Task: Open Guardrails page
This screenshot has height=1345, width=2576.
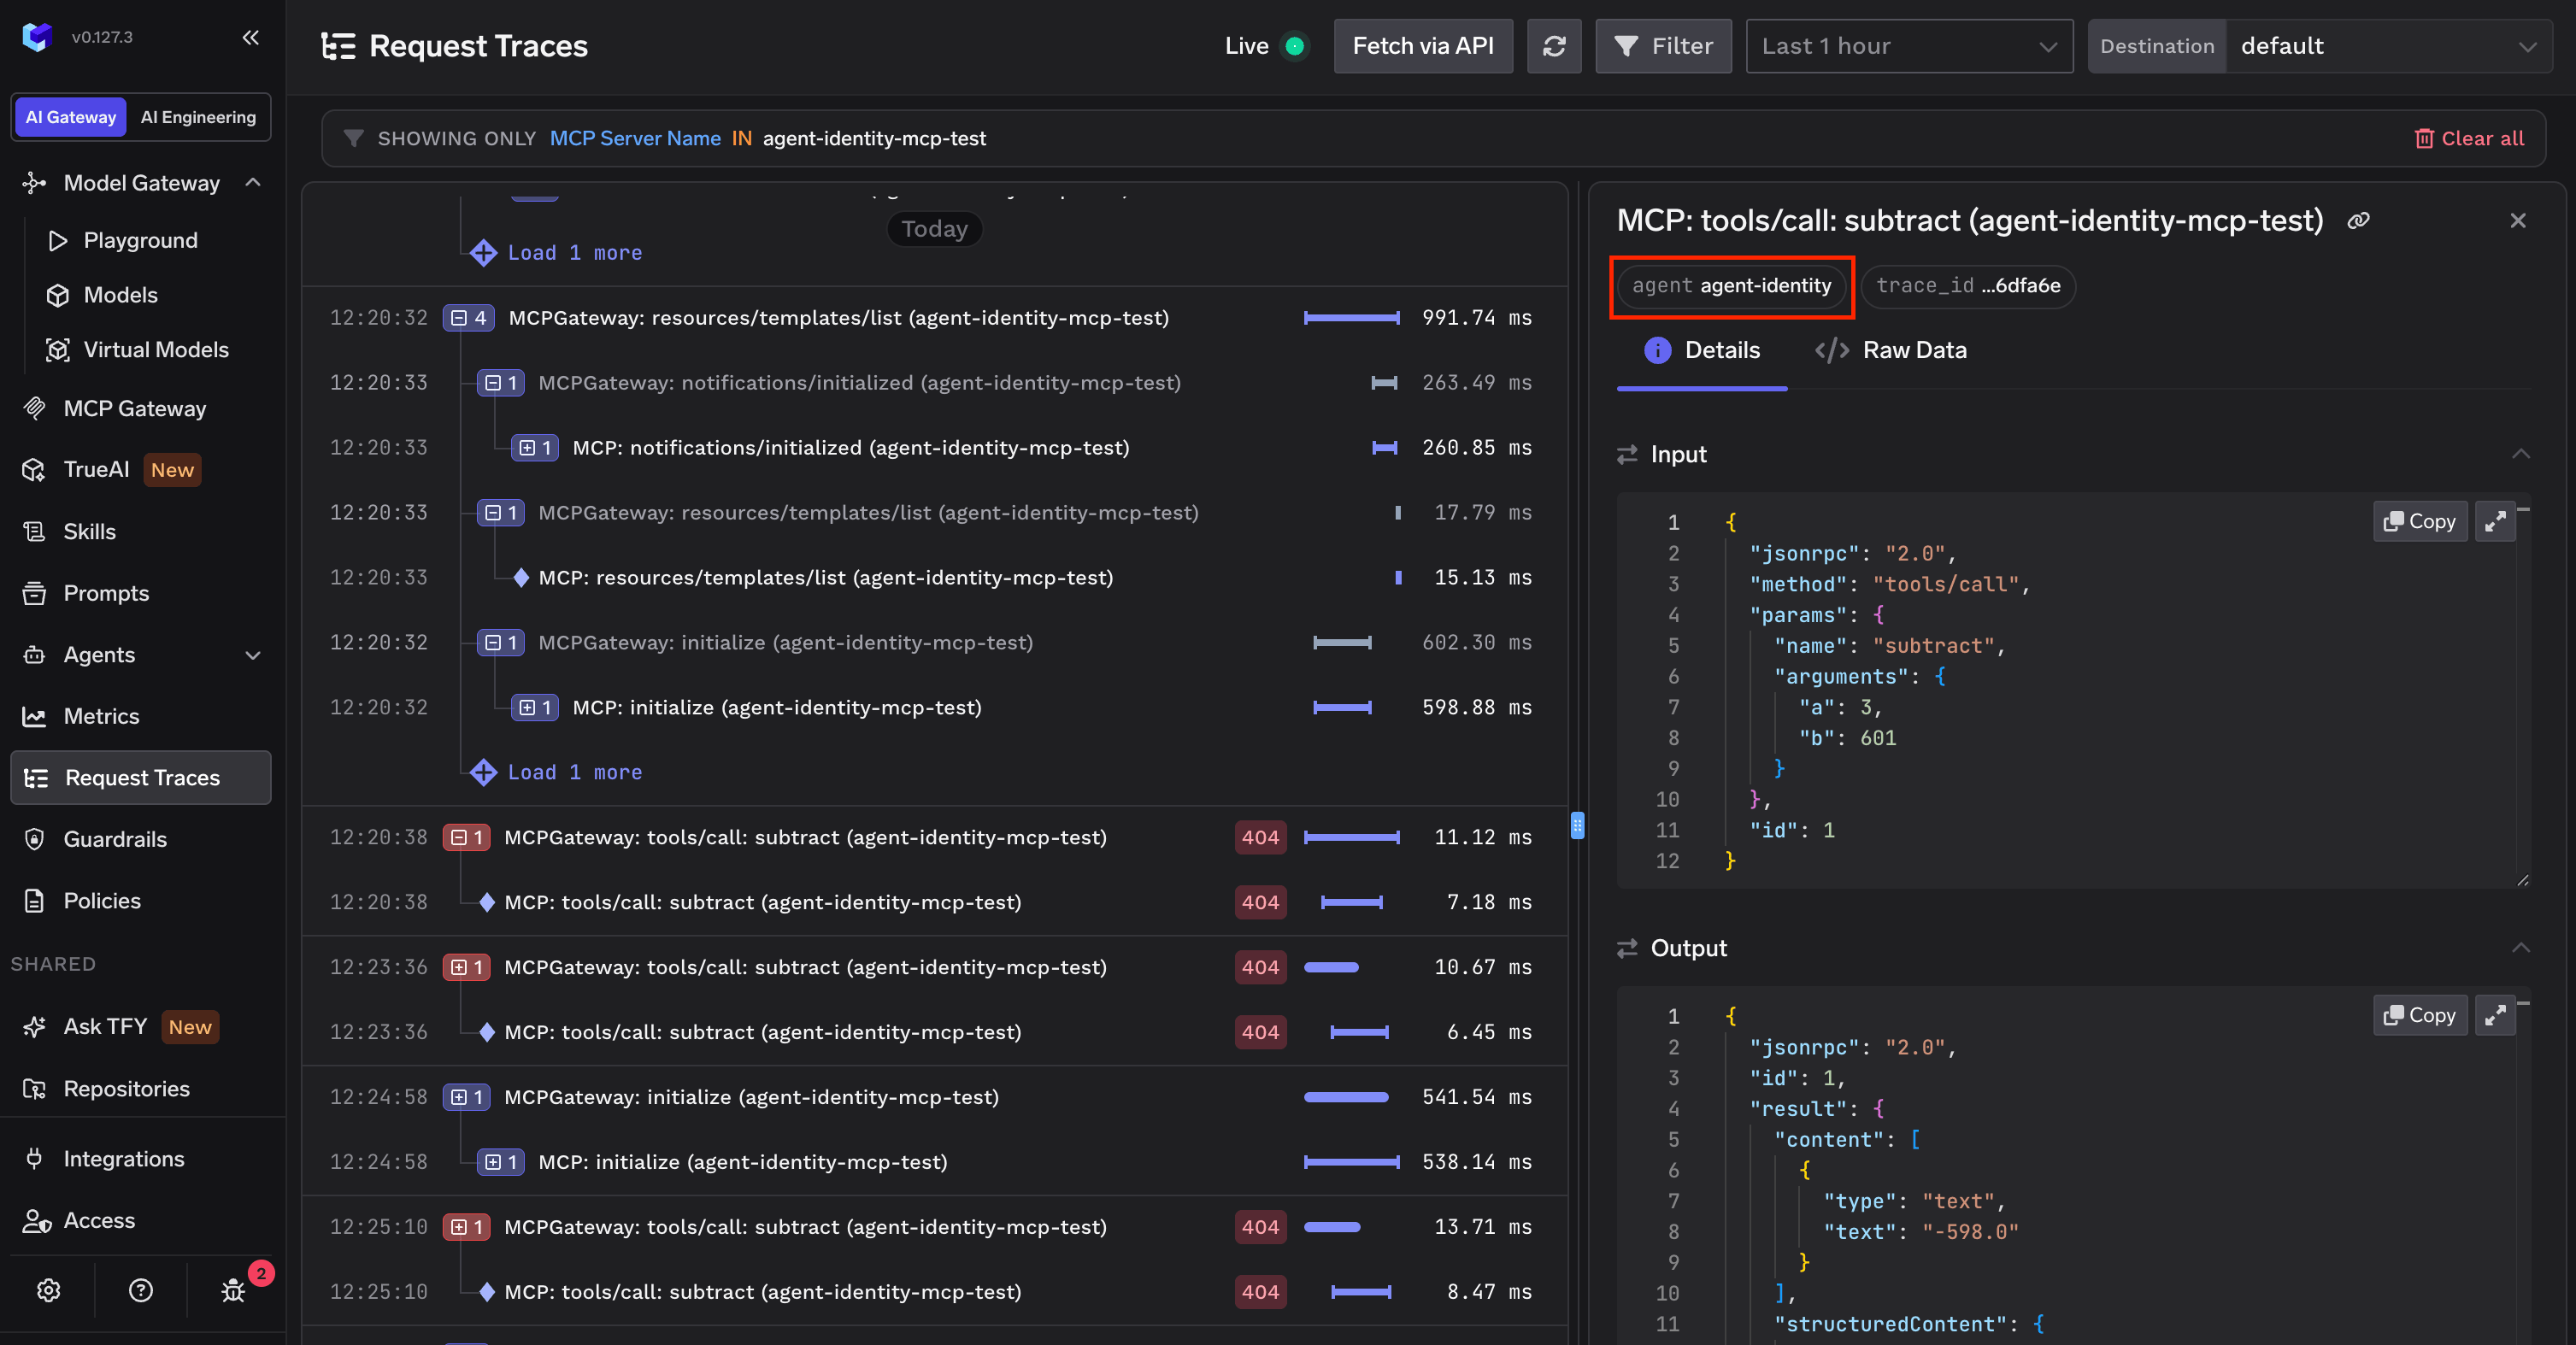Action: 115,839
